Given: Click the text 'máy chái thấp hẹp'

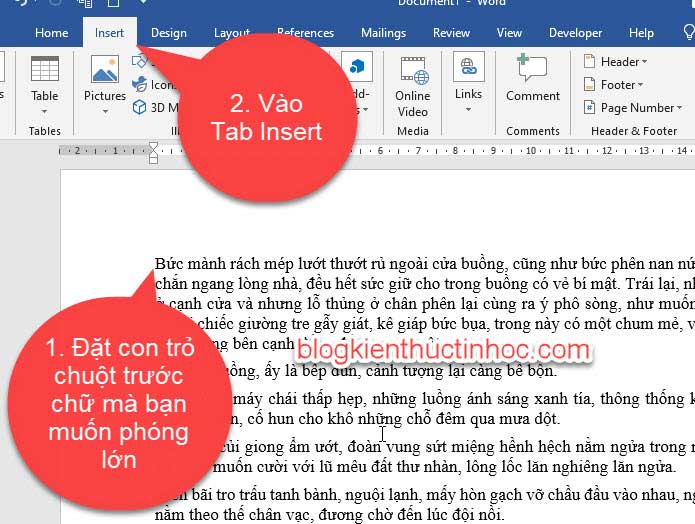Looking at the screenshot, I should tap(299, 399).
